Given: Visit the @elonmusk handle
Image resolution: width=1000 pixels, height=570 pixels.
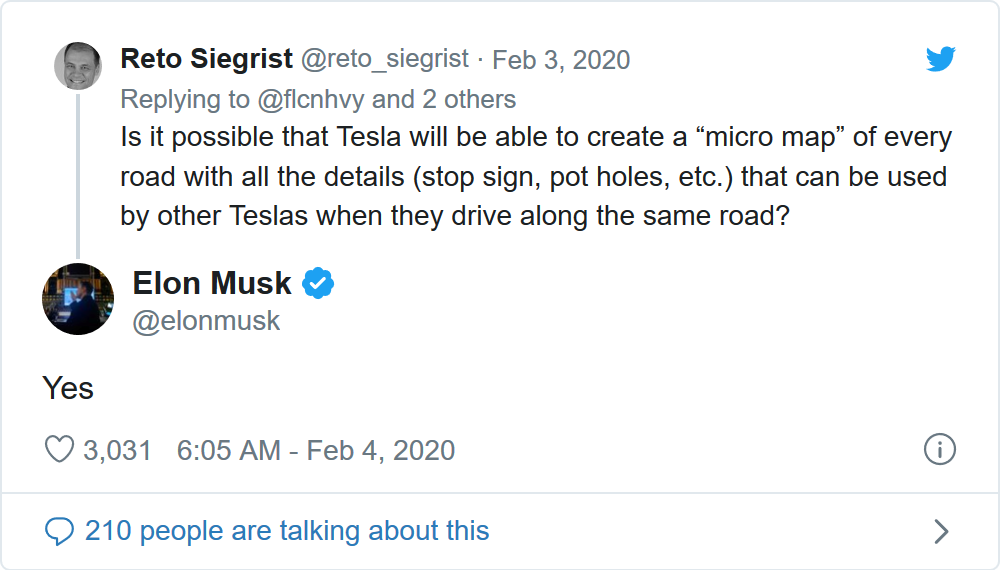Looking at the screenshot, I should click(207, 321).
